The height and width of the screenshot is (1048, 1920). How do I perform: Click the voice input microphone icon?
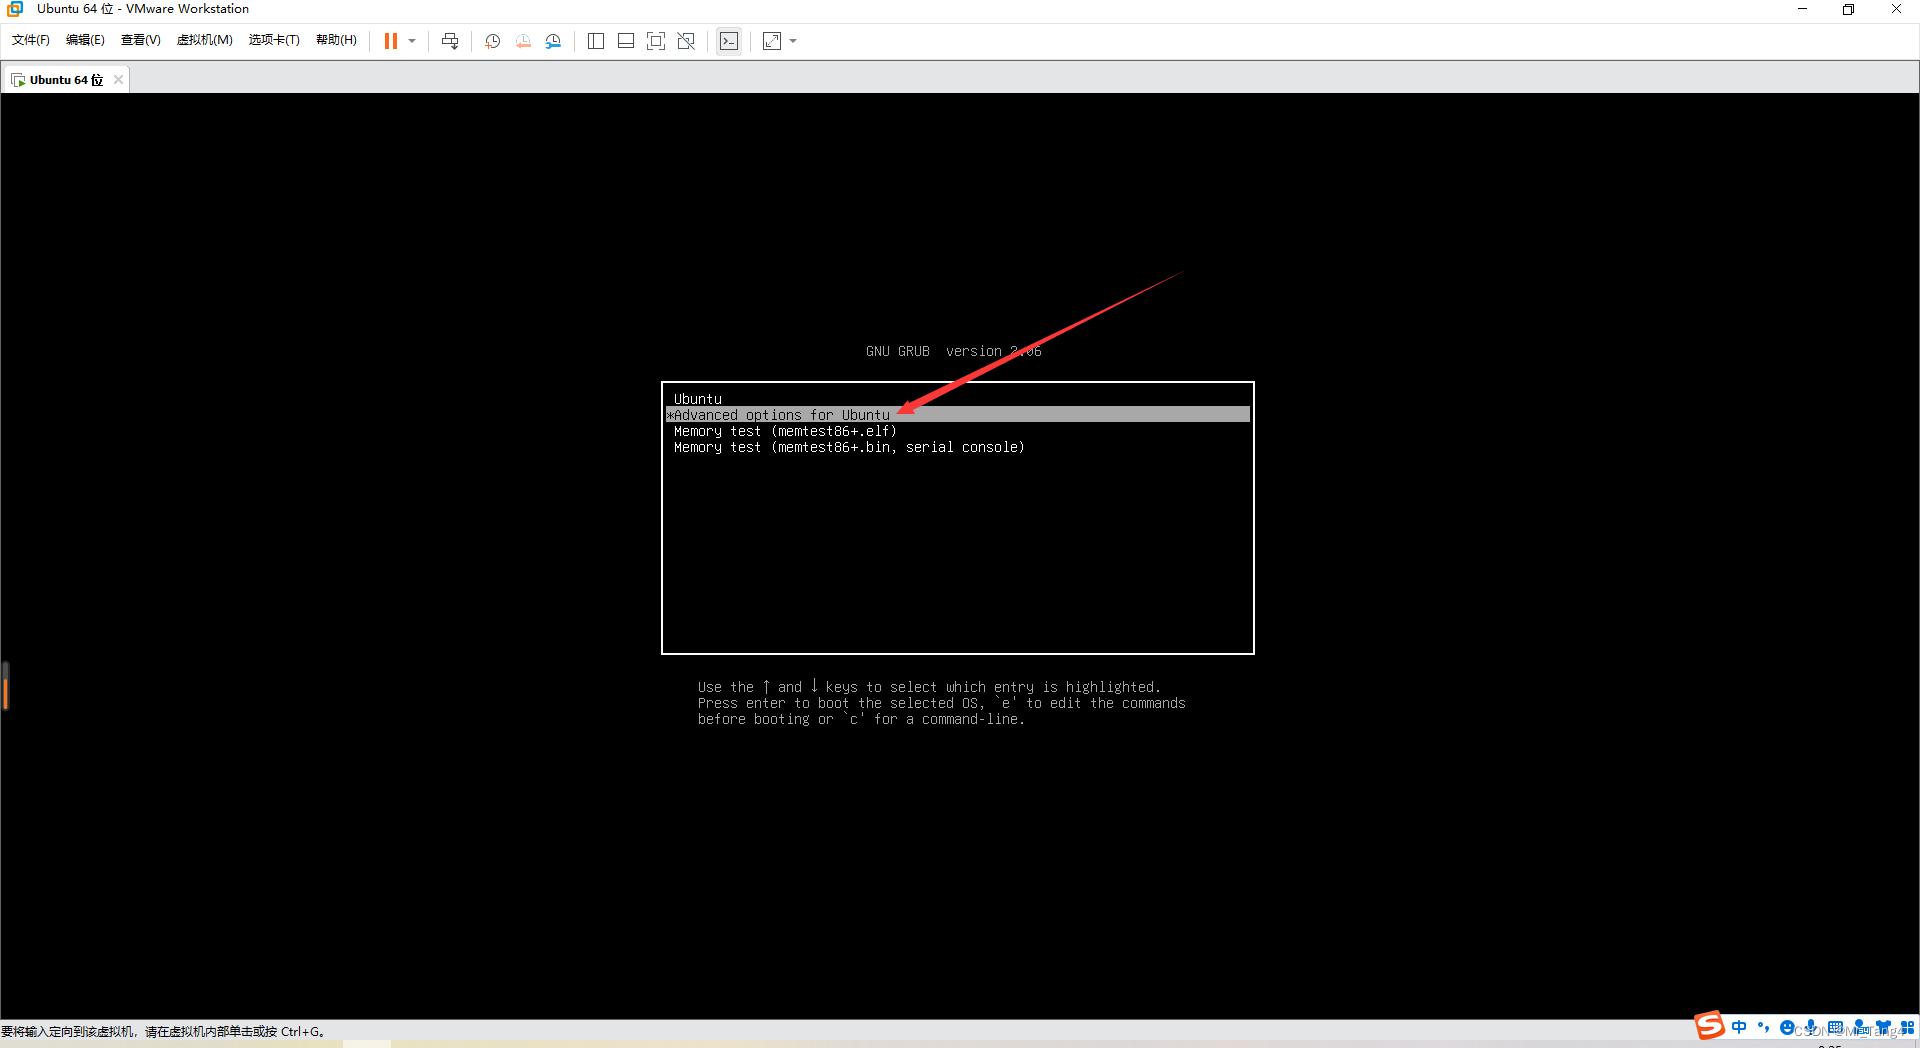click(x=1811, y=1027)
